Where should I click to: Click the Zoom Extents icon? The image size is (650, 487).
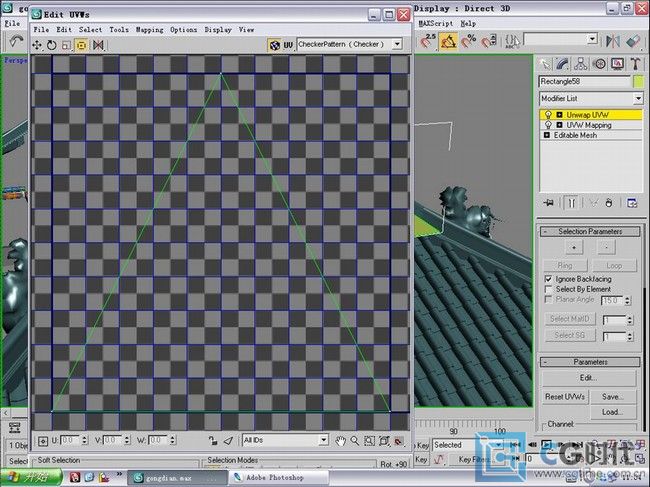384,441
